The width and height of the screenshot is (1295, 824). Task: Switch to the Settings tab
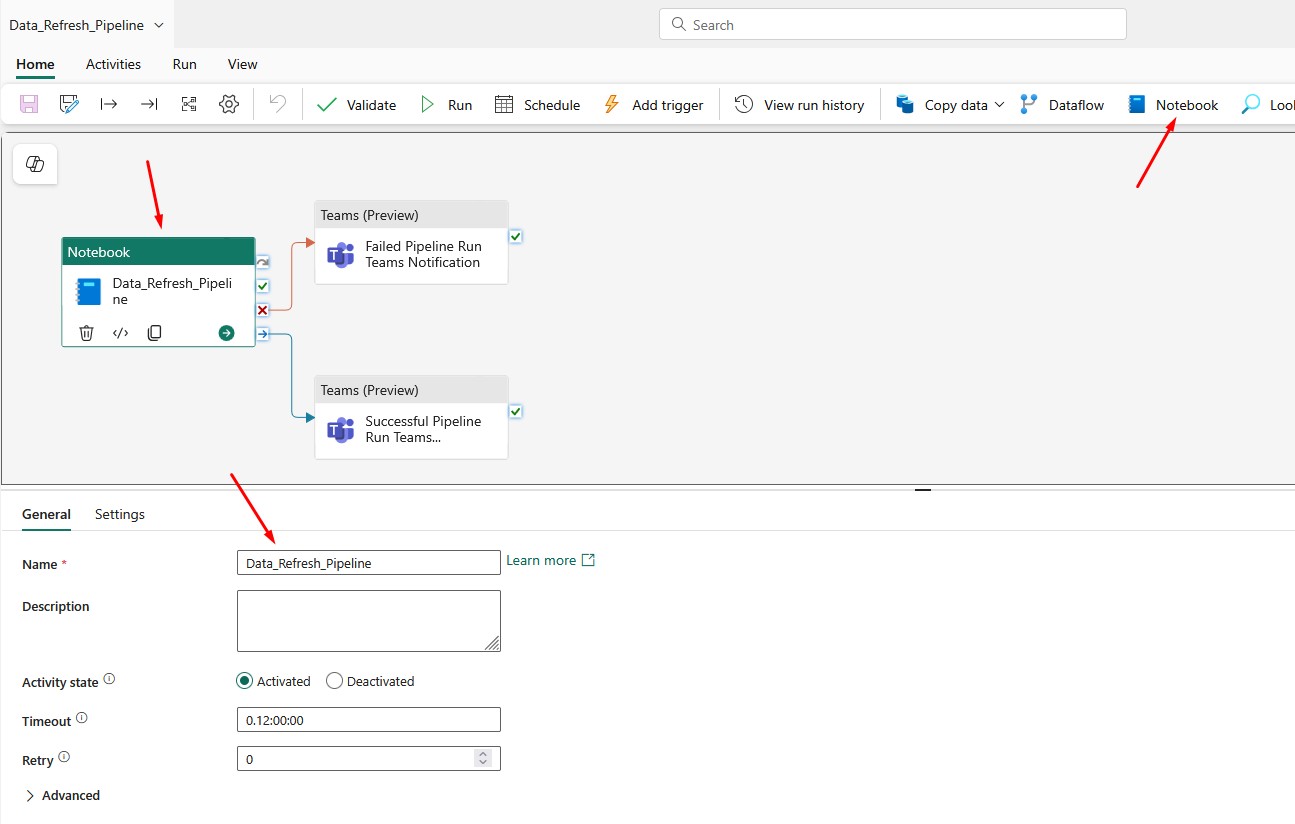click(x=120, y=514)
